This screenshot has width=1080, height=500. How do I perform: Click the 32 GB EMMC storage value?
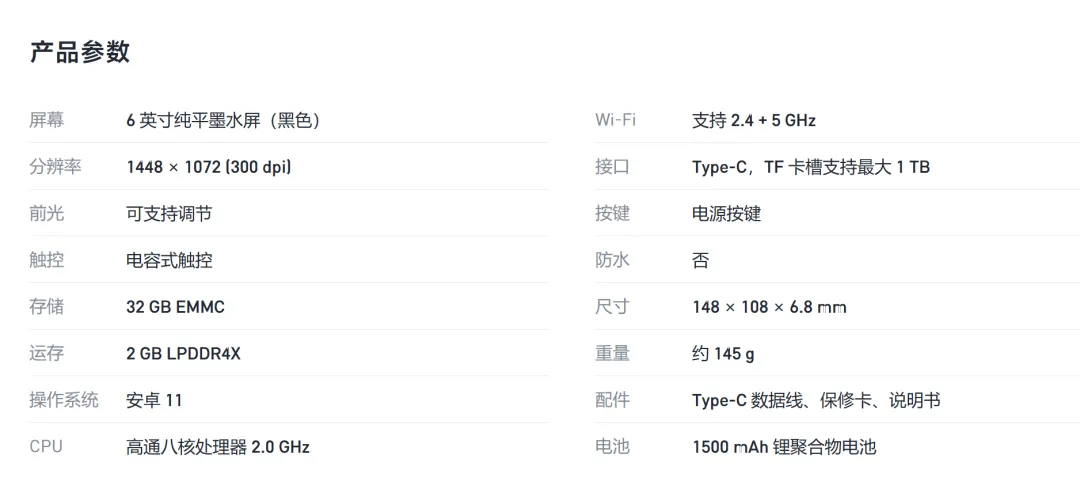pyautogui.click(x=176, y=307)
